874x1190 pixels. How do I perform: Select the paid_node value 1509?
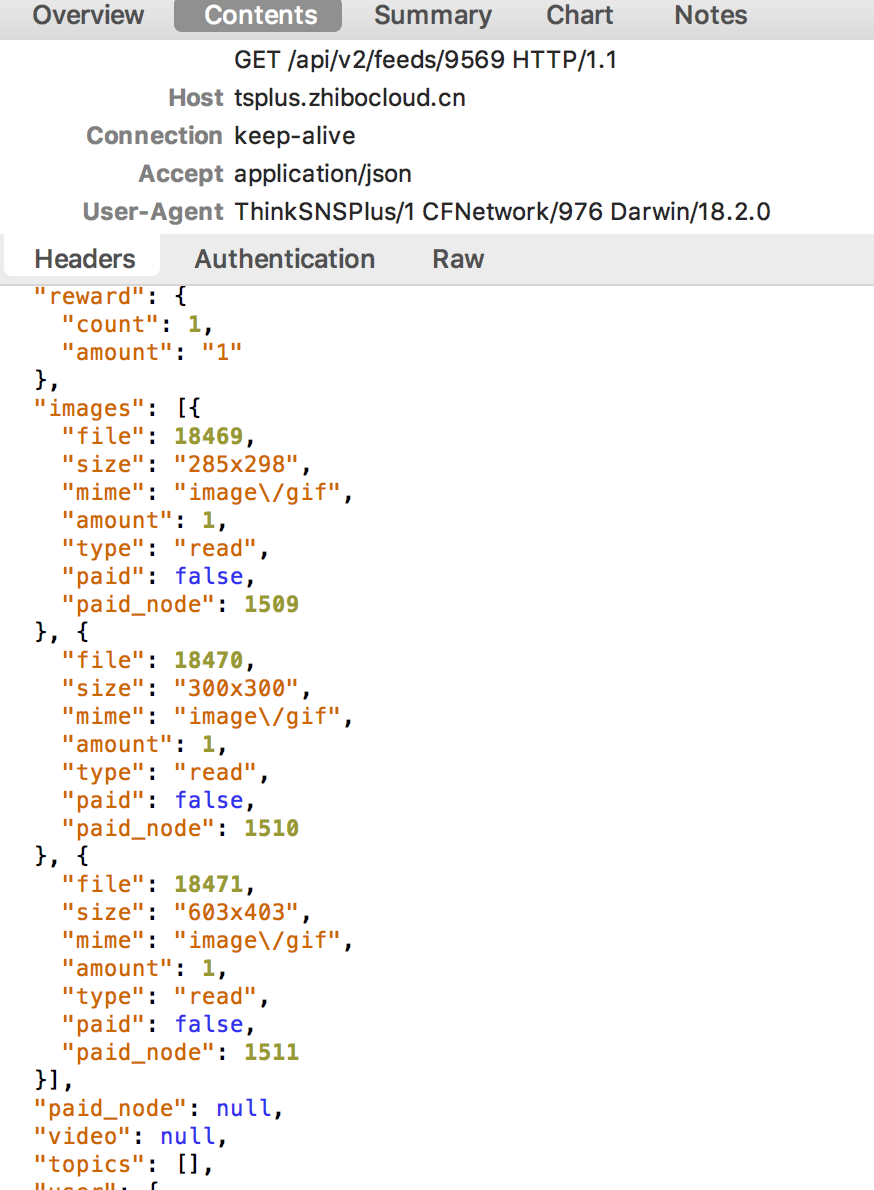click(x=271, y=604)
